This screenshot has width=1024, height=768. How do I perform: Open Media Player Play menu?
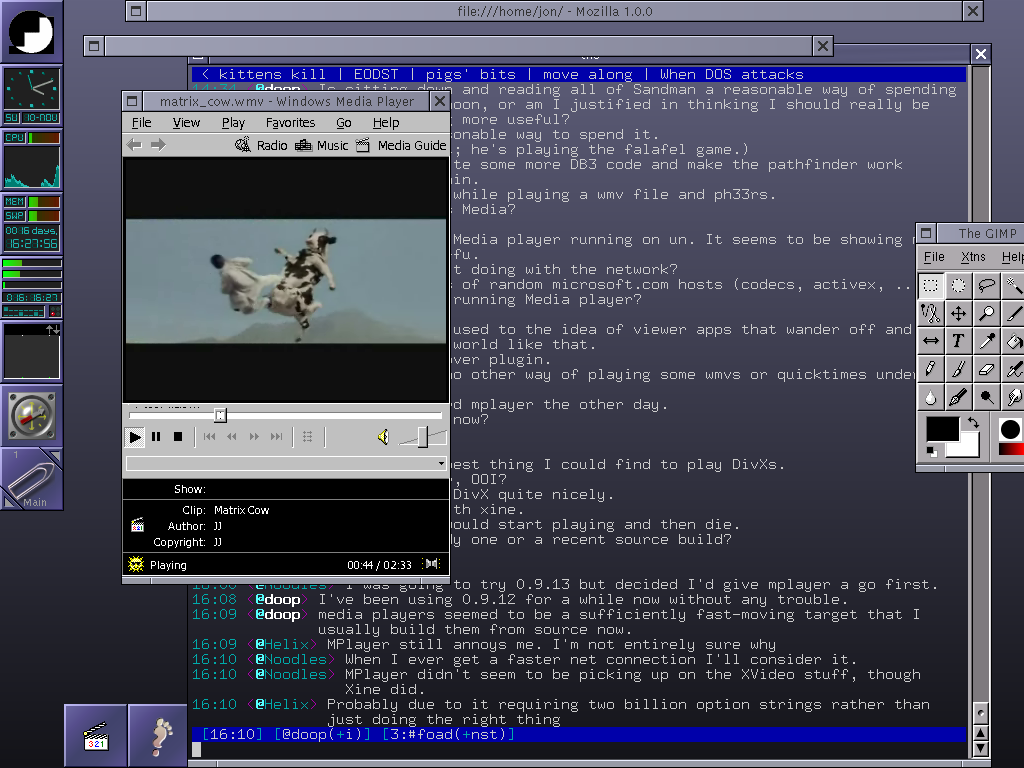pyautogui.click(x=233, y=123)
